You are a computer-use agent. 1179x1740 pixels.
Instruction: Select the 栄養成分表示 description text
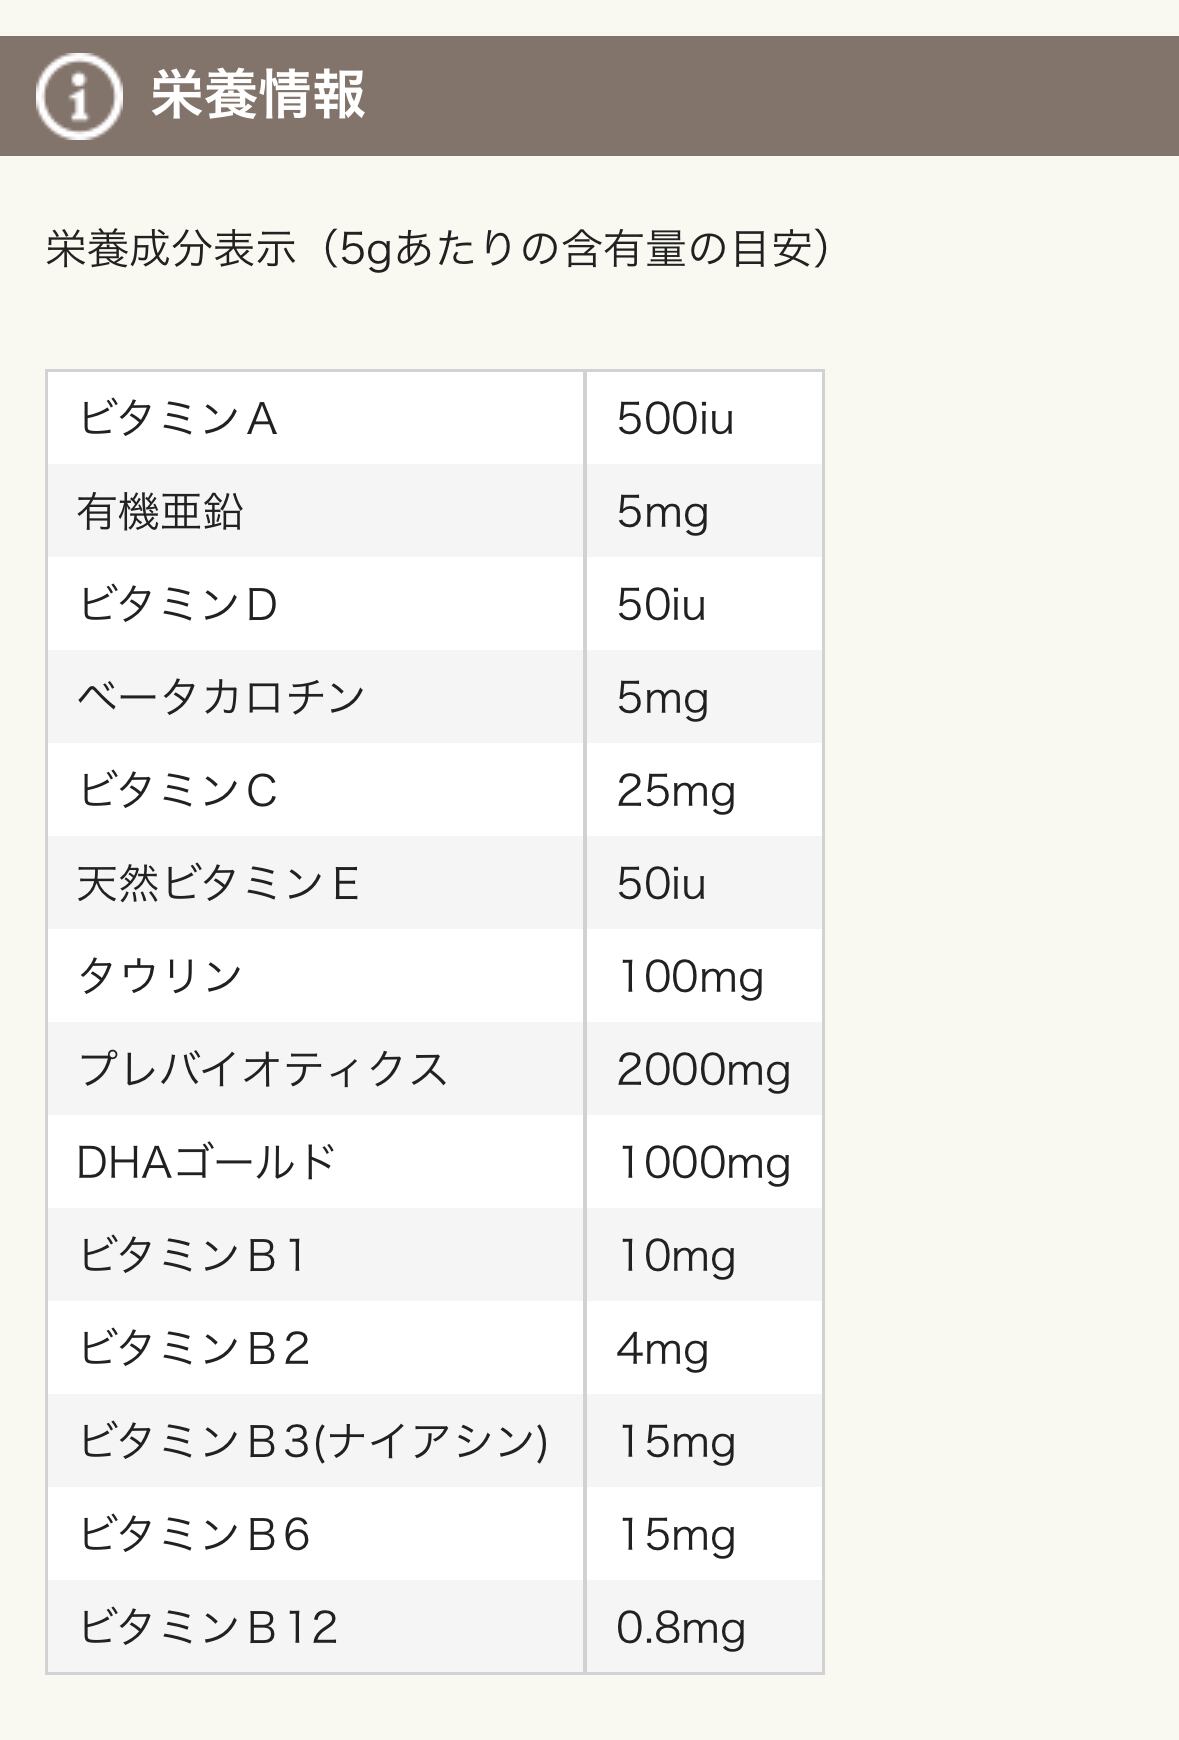tap(437, 249)
